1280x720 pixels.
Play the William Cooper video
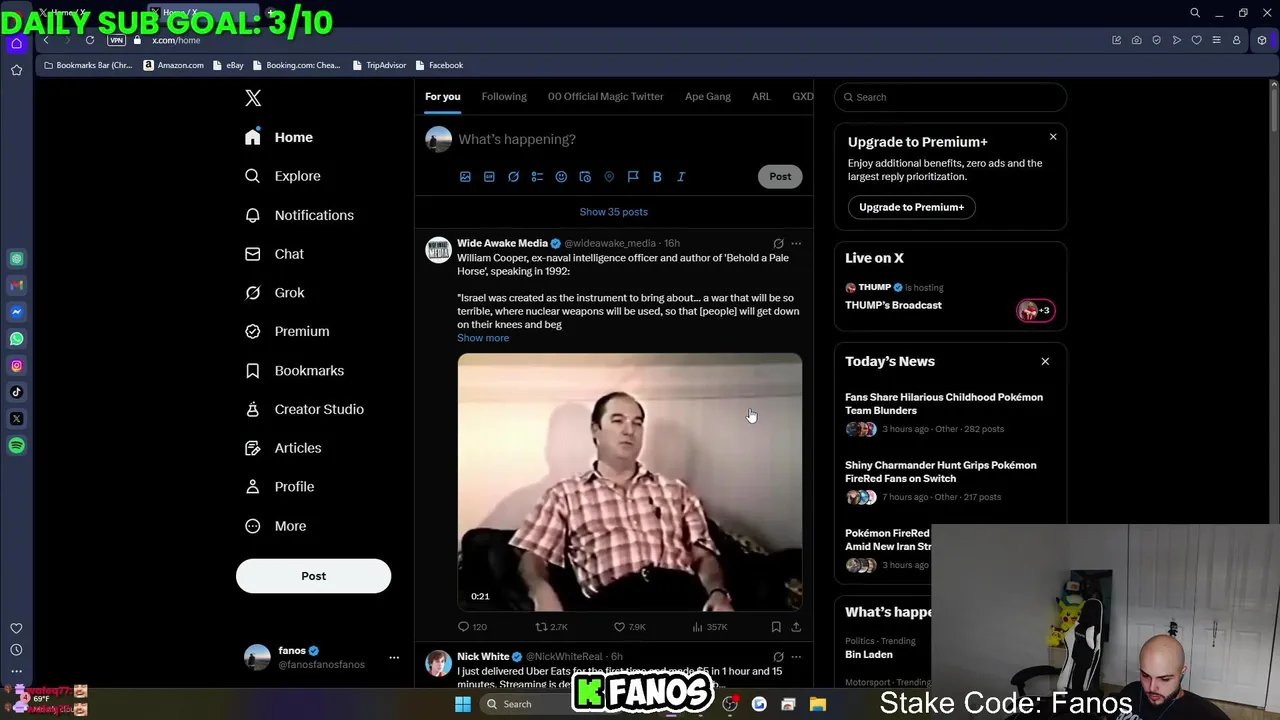(630, 481)
